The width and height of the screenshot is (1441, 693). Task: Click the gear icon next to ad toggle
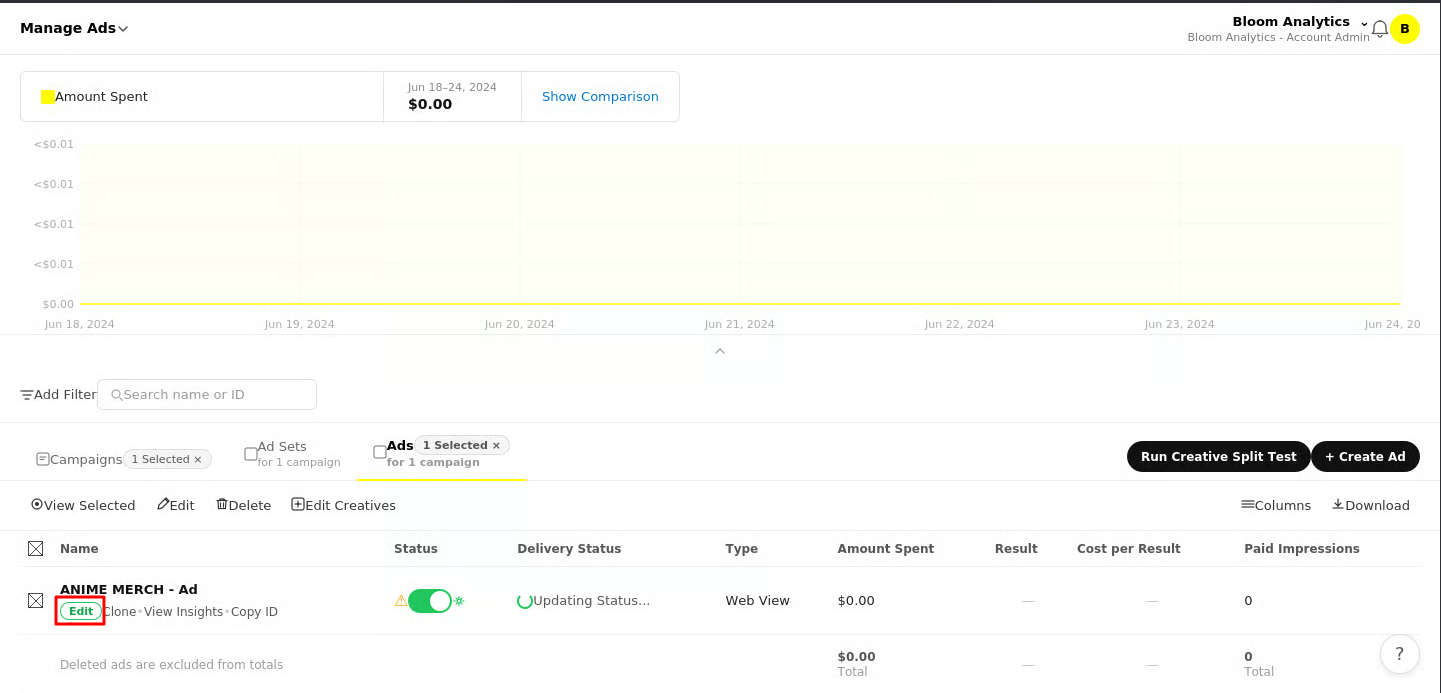tap(460, 601)
